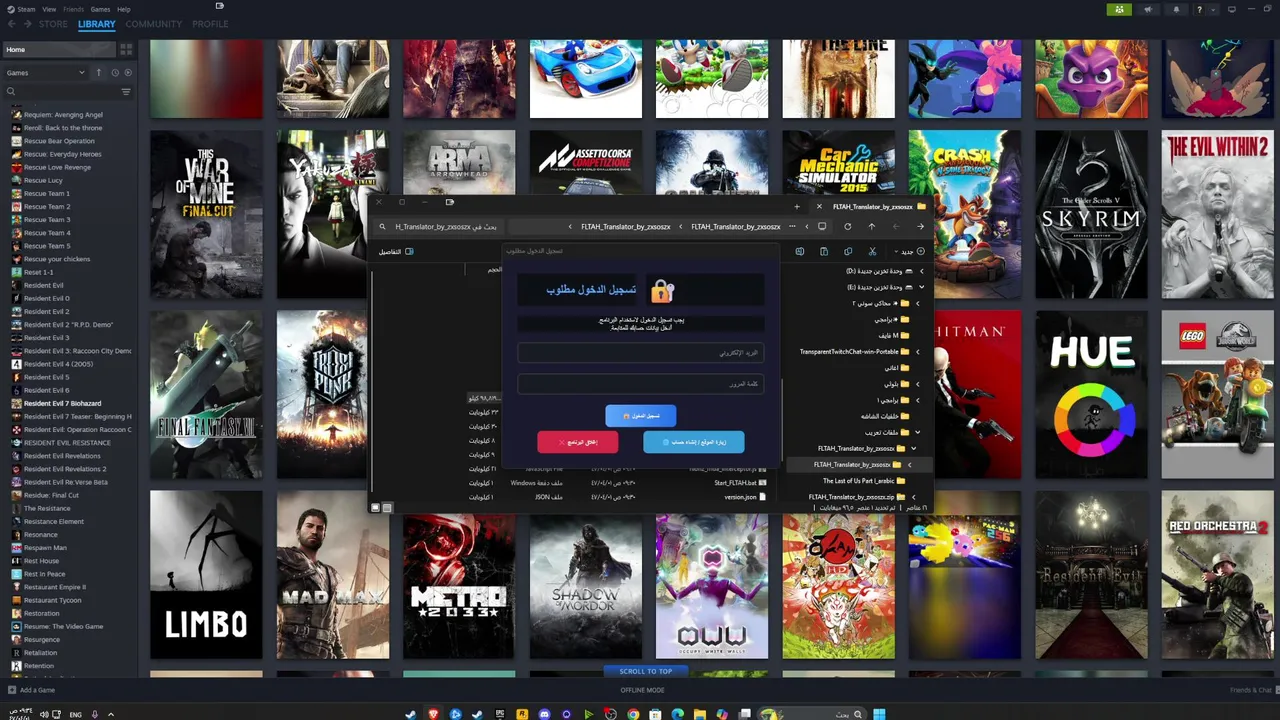The height and width of the screenshot is (720, 1280).
Task: Click the Rename icon in File Explorer toolbar
Action: click(800, 251)
